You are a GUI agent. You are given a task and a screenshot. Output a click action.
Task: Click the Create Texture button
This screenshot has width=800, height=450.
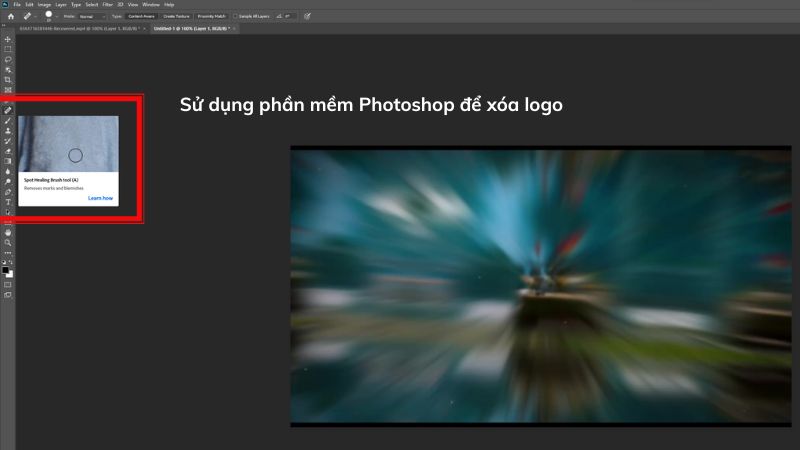(x=174, y=17)
